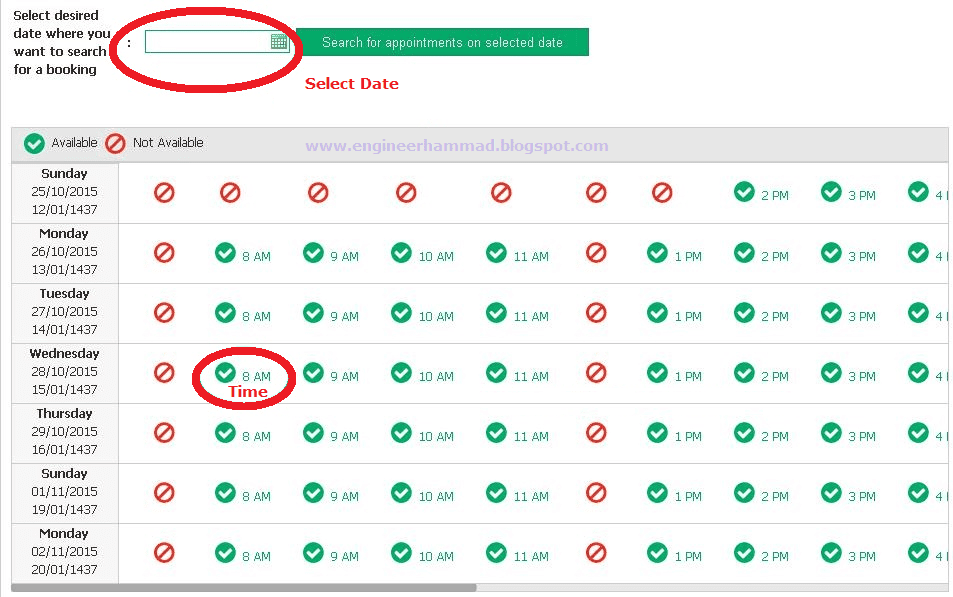The height and width of the screenshot is (597, 953).
Task: Click the Not Available legend icon
Action: click(113, 143)
